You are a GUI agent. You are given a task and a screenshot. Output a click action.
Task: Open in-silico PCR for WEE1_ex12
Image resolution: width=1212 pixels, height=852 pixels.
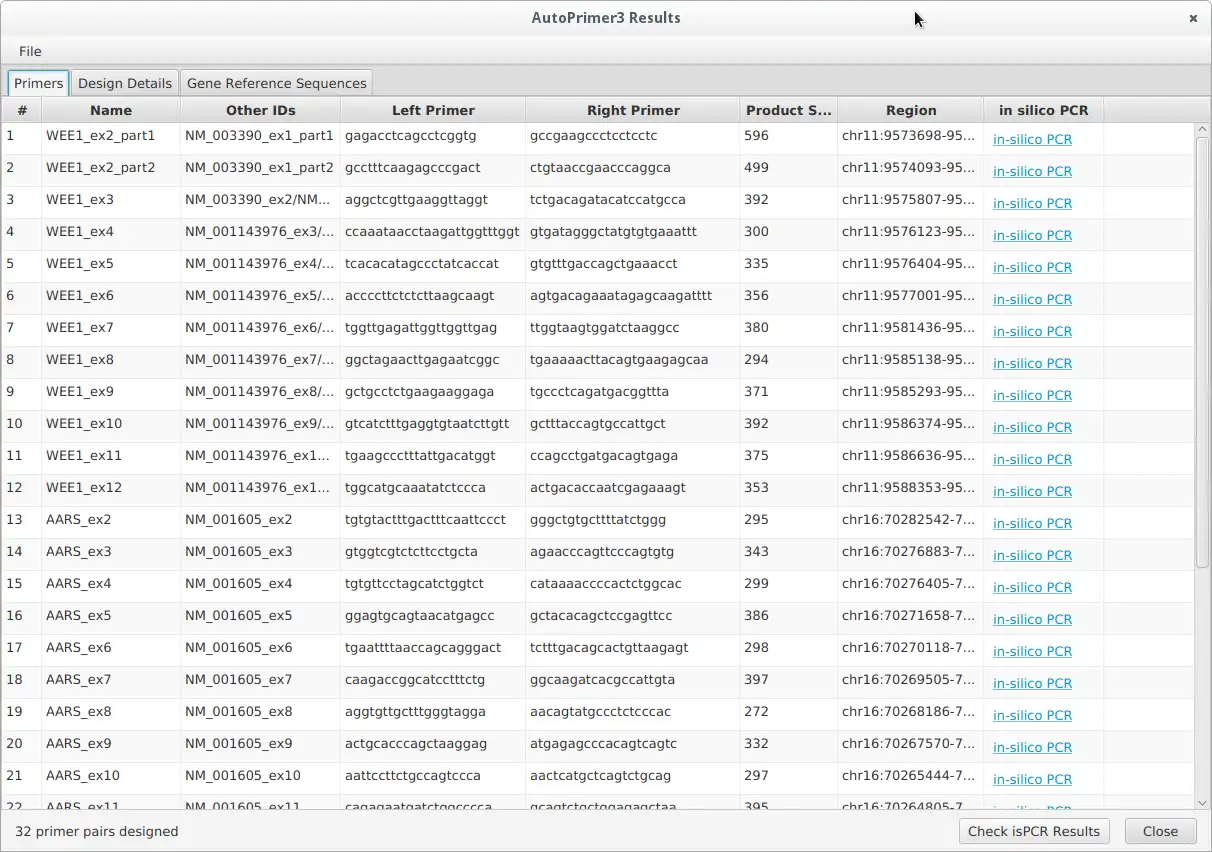pos(1032,491)
